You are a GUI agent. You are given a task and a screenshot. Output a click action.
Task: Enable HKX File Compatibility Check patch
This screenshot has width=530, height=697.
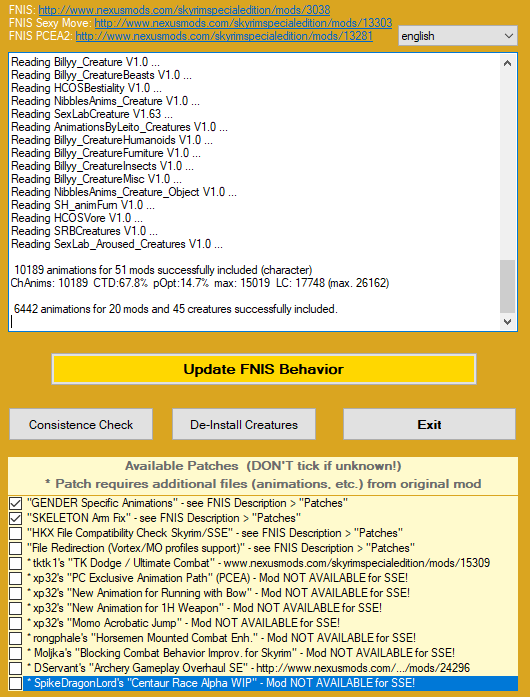tap(16, 533)
